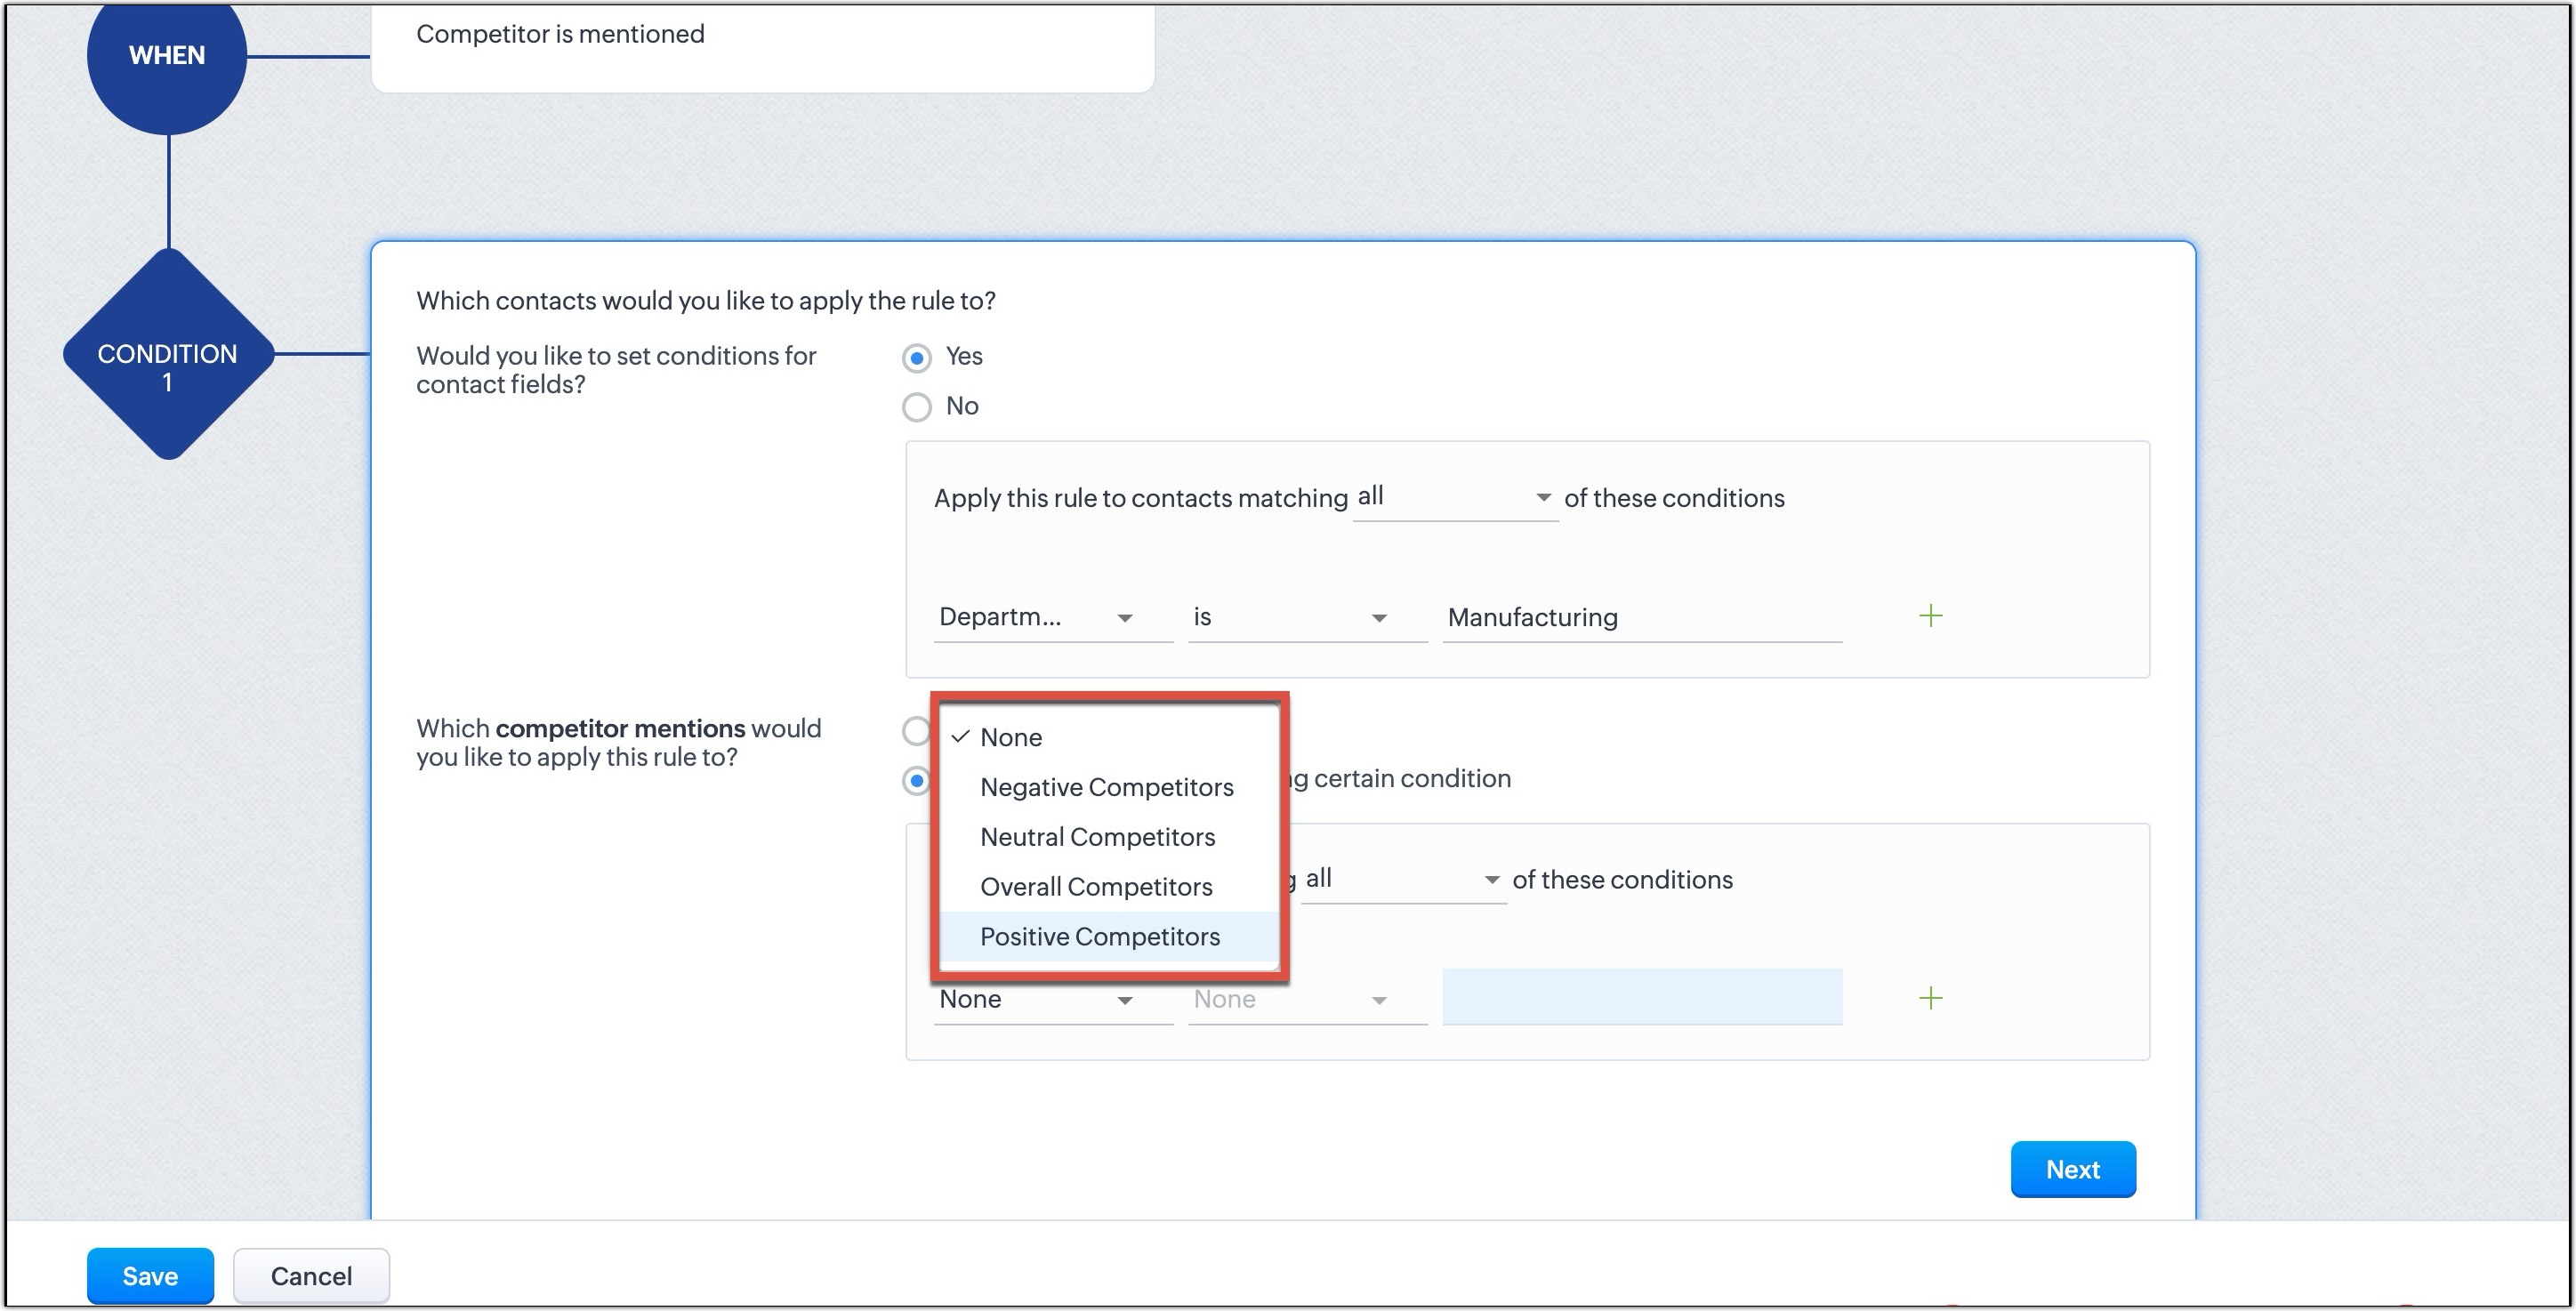Click the Cancel button
The width and height of the screenshot is (2576, 1311).
pos(311,1276)
